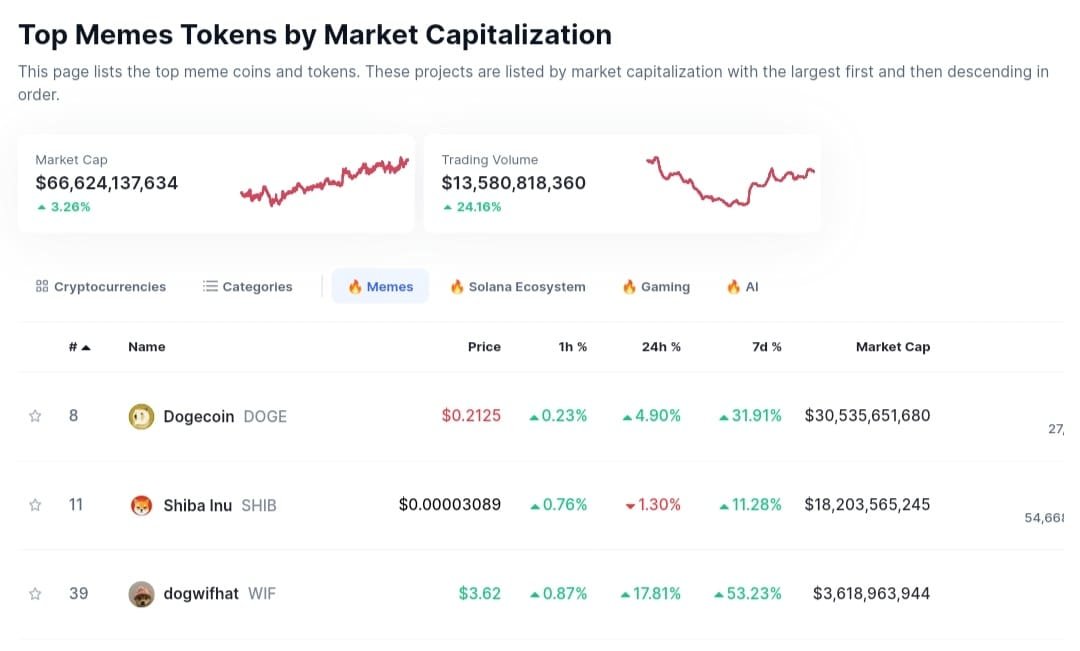Sort the table by Market Cap column
The height and width of the screenshot is (651, 1080).
[892, 347]
